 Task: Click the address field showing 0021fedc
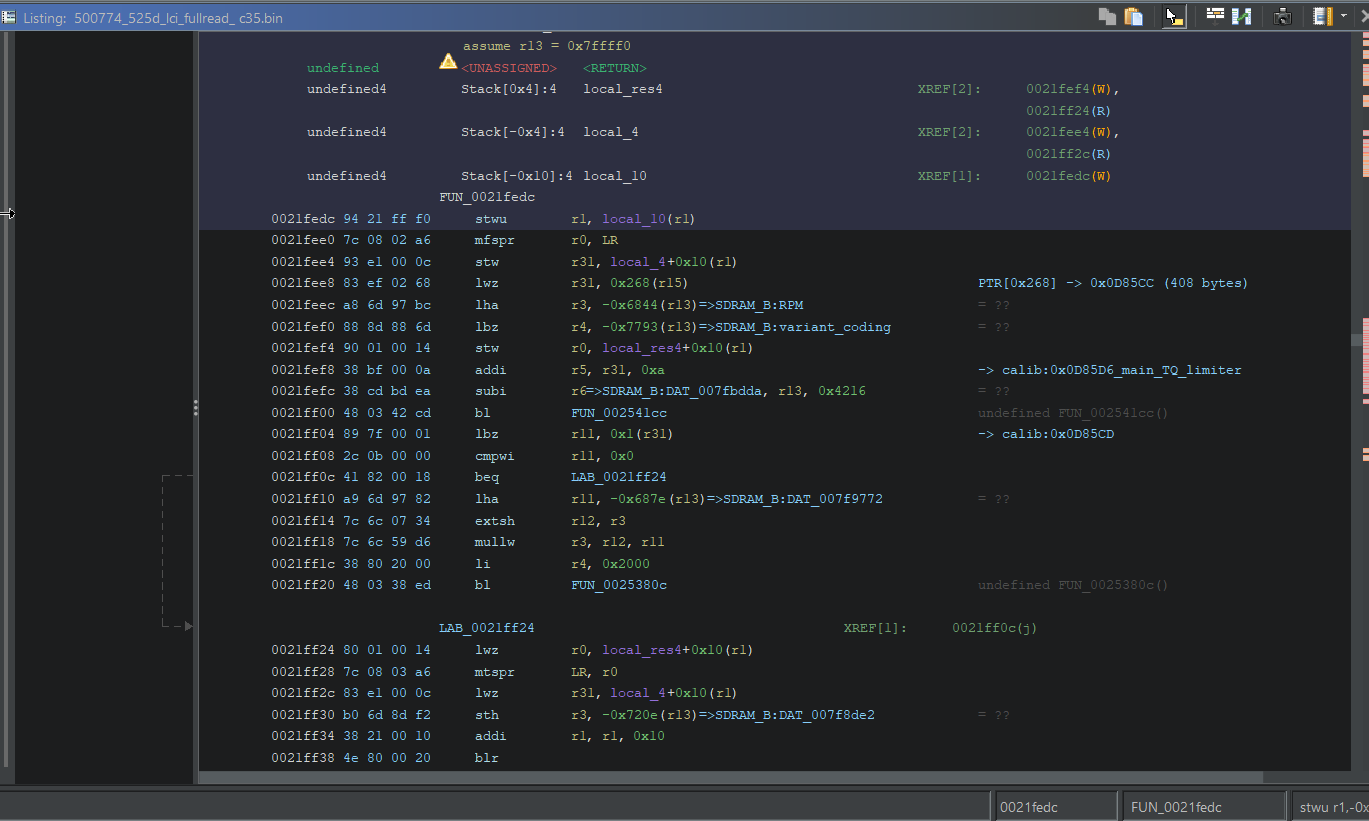pos(1054,806)
